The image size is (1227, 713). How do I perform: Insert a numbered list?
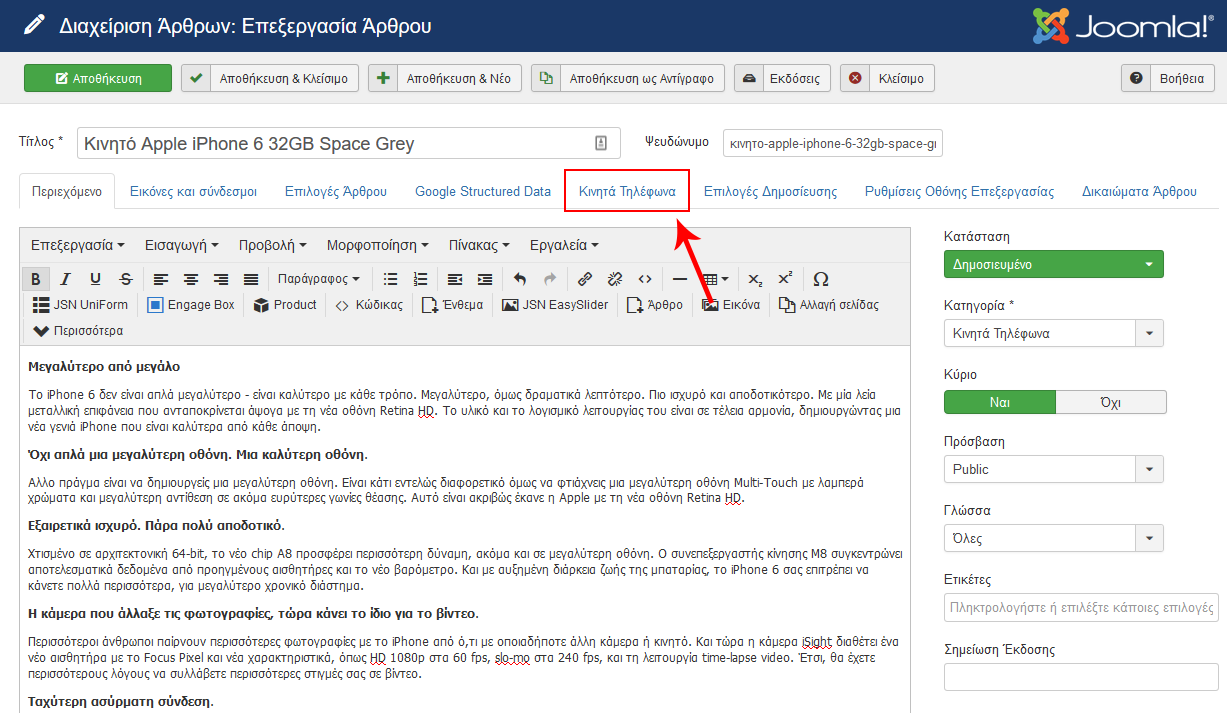pyautogui.click(x=421, y=279)
